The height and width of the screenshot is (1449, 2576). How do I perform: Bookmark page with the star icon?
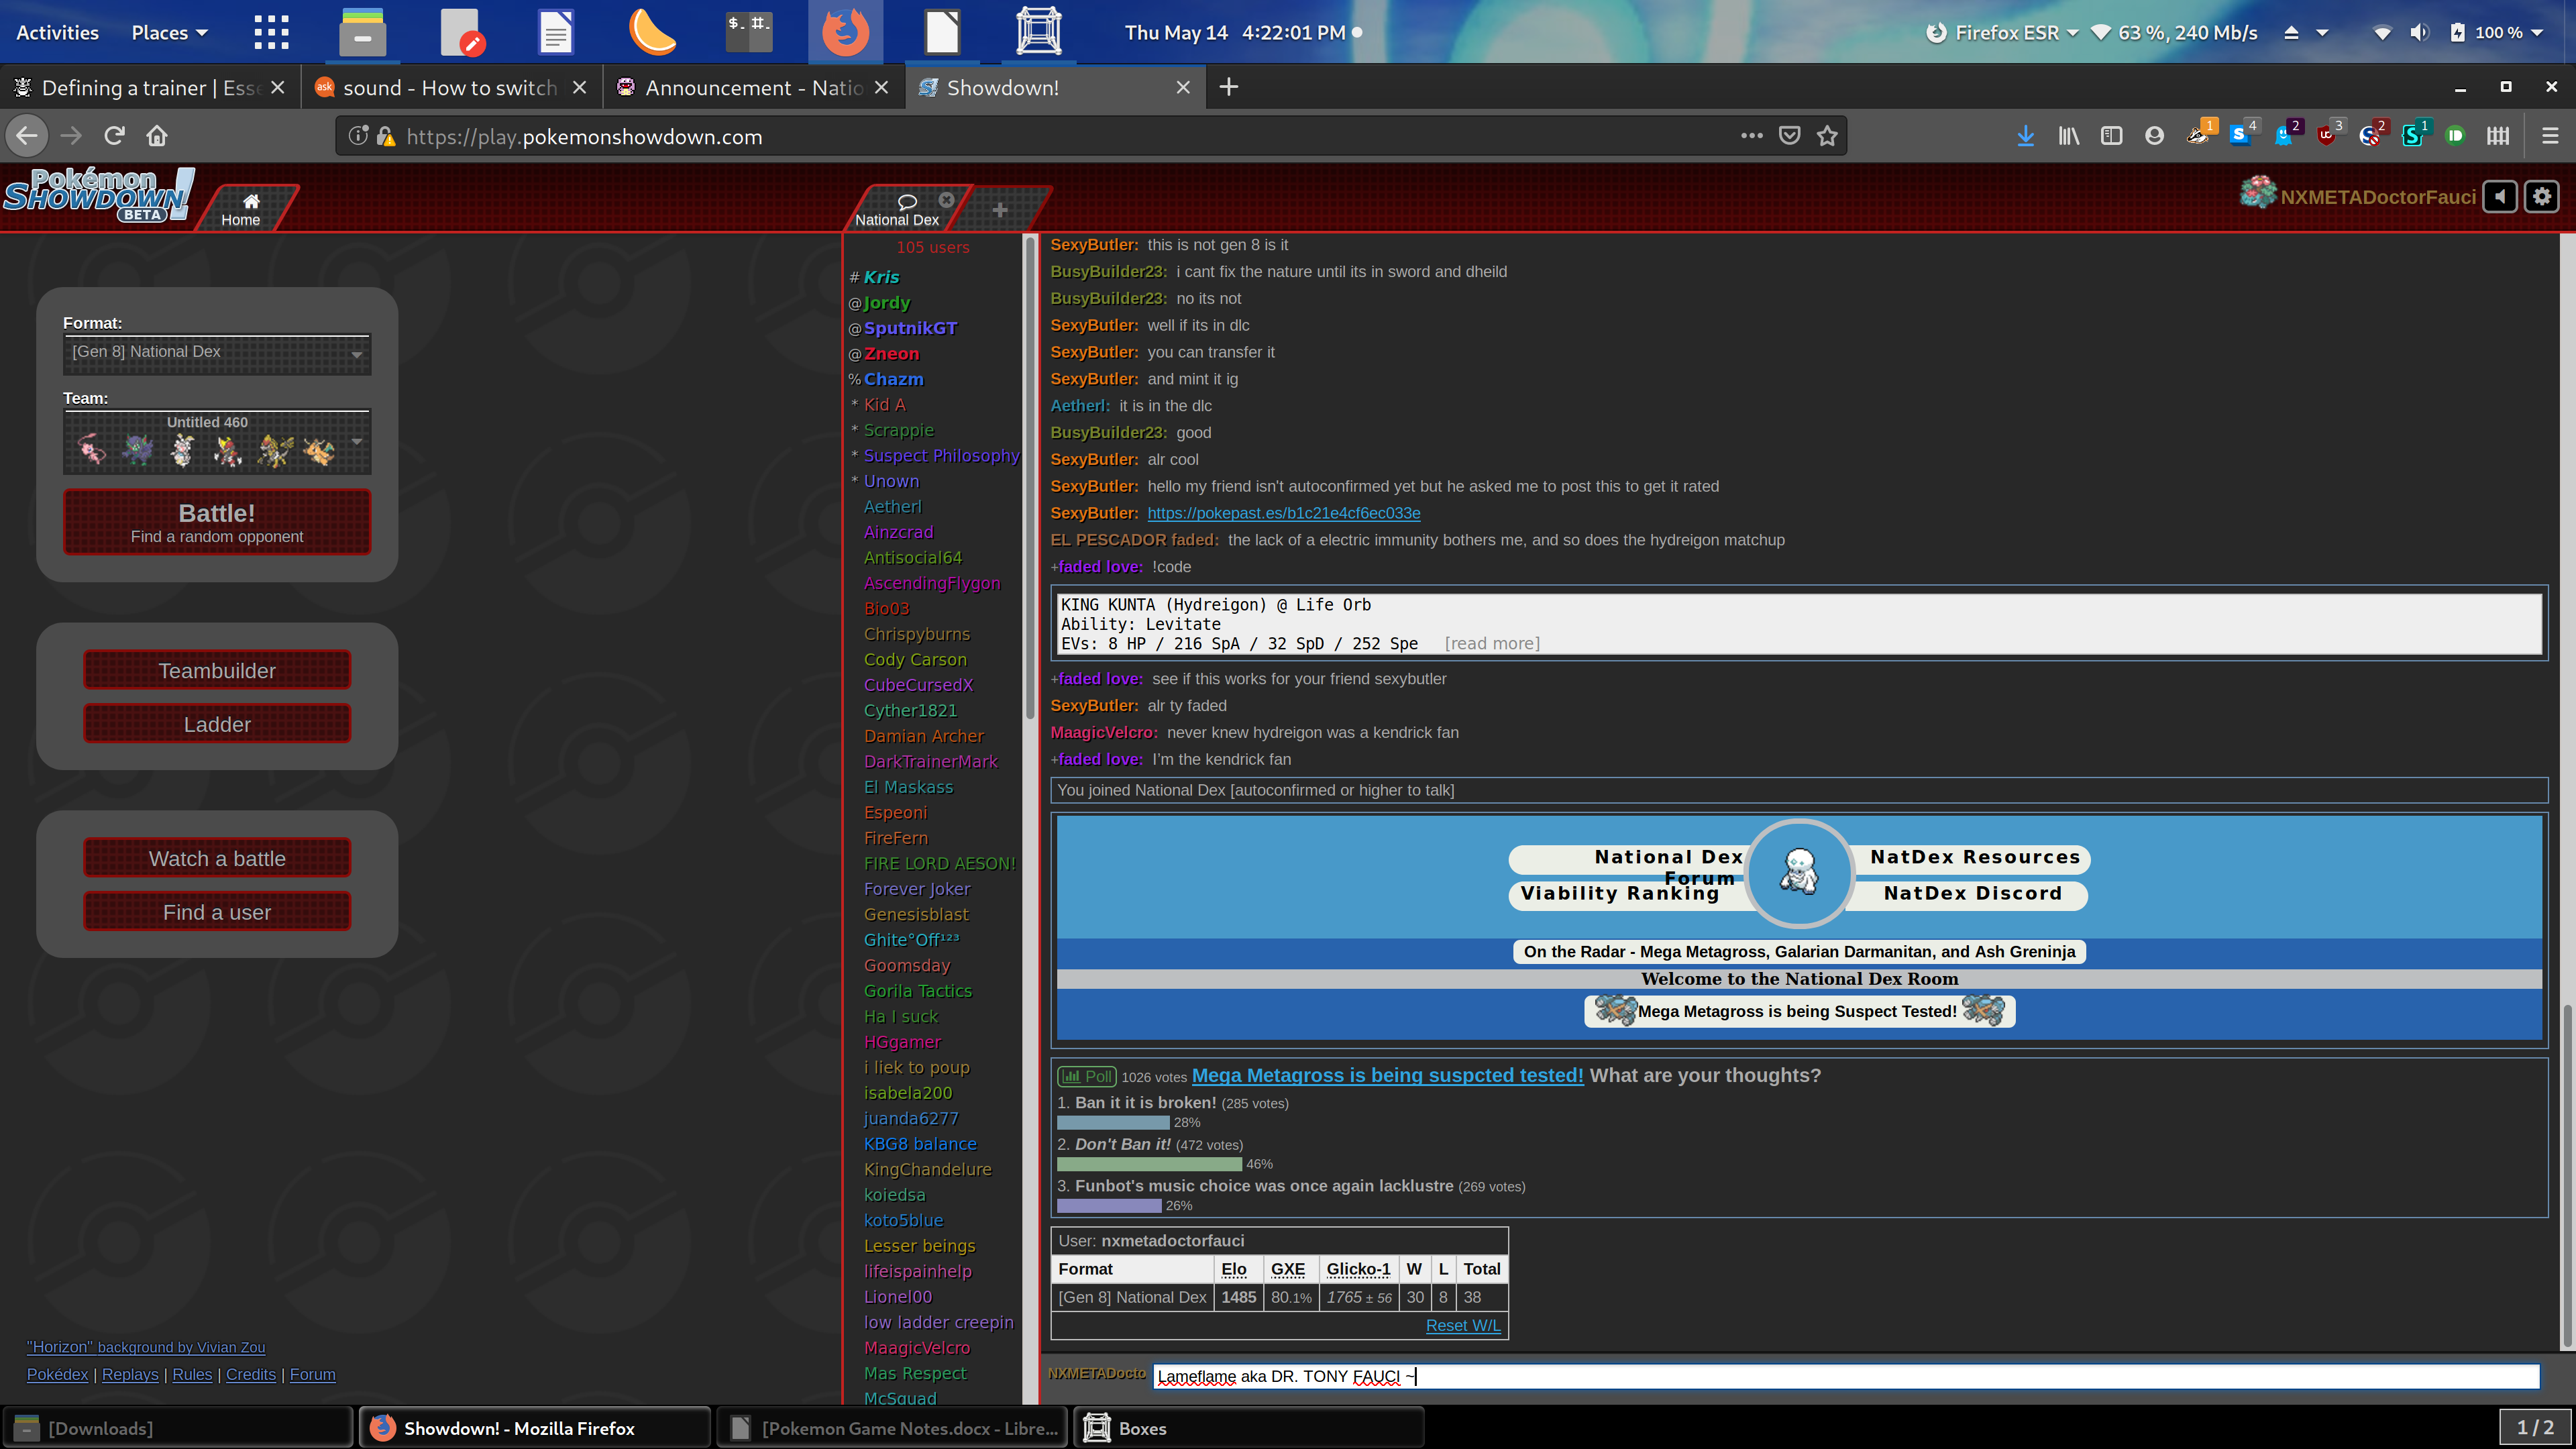(1827, 136)
